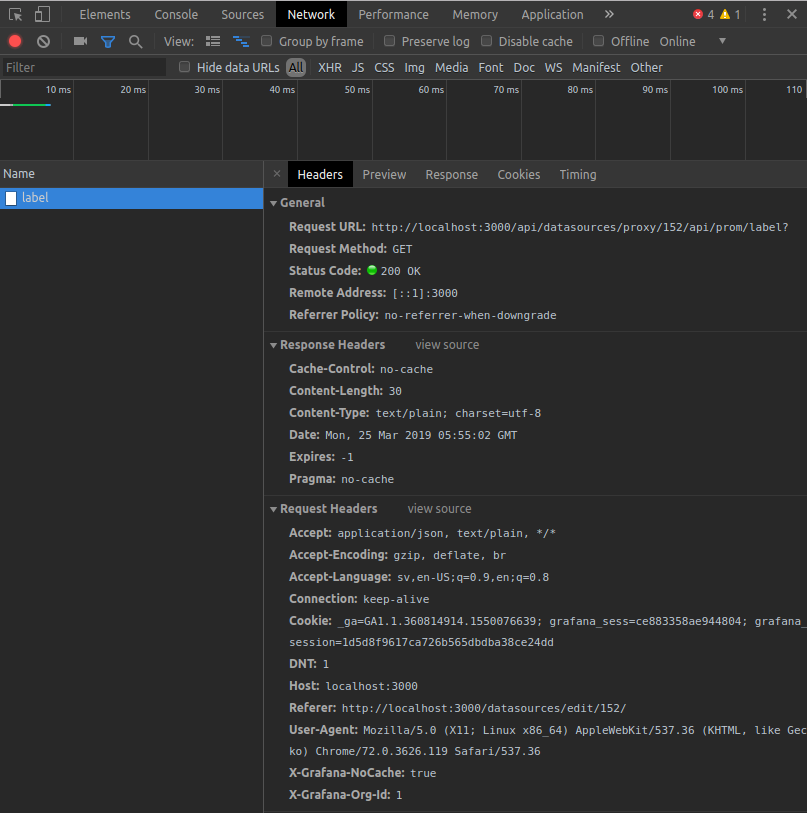Open the network filter bar funnel icon
Screen dimensions: 807x813
point(107,41)
